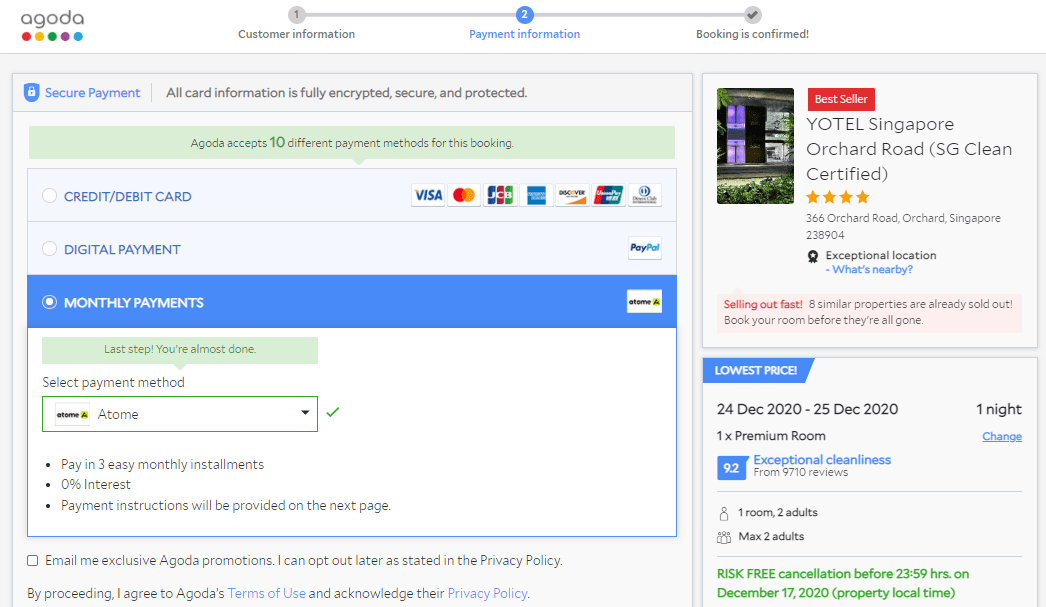Click the LOWEST PRICE banner
Screen dimensions: 1046x607
[756, 370]
